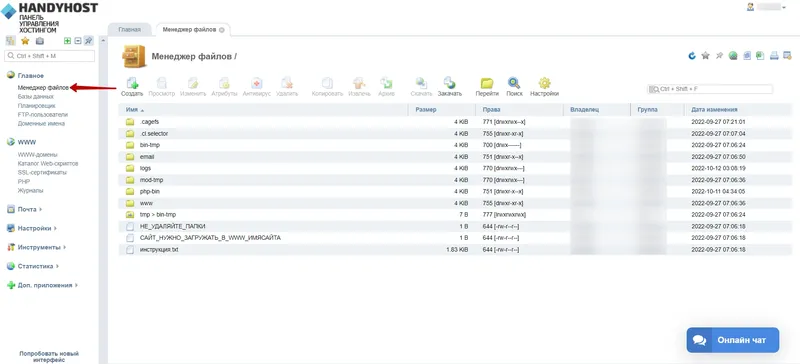
Task: Click the Скачать toolbar icon
Action: click(x=421, y=83)
